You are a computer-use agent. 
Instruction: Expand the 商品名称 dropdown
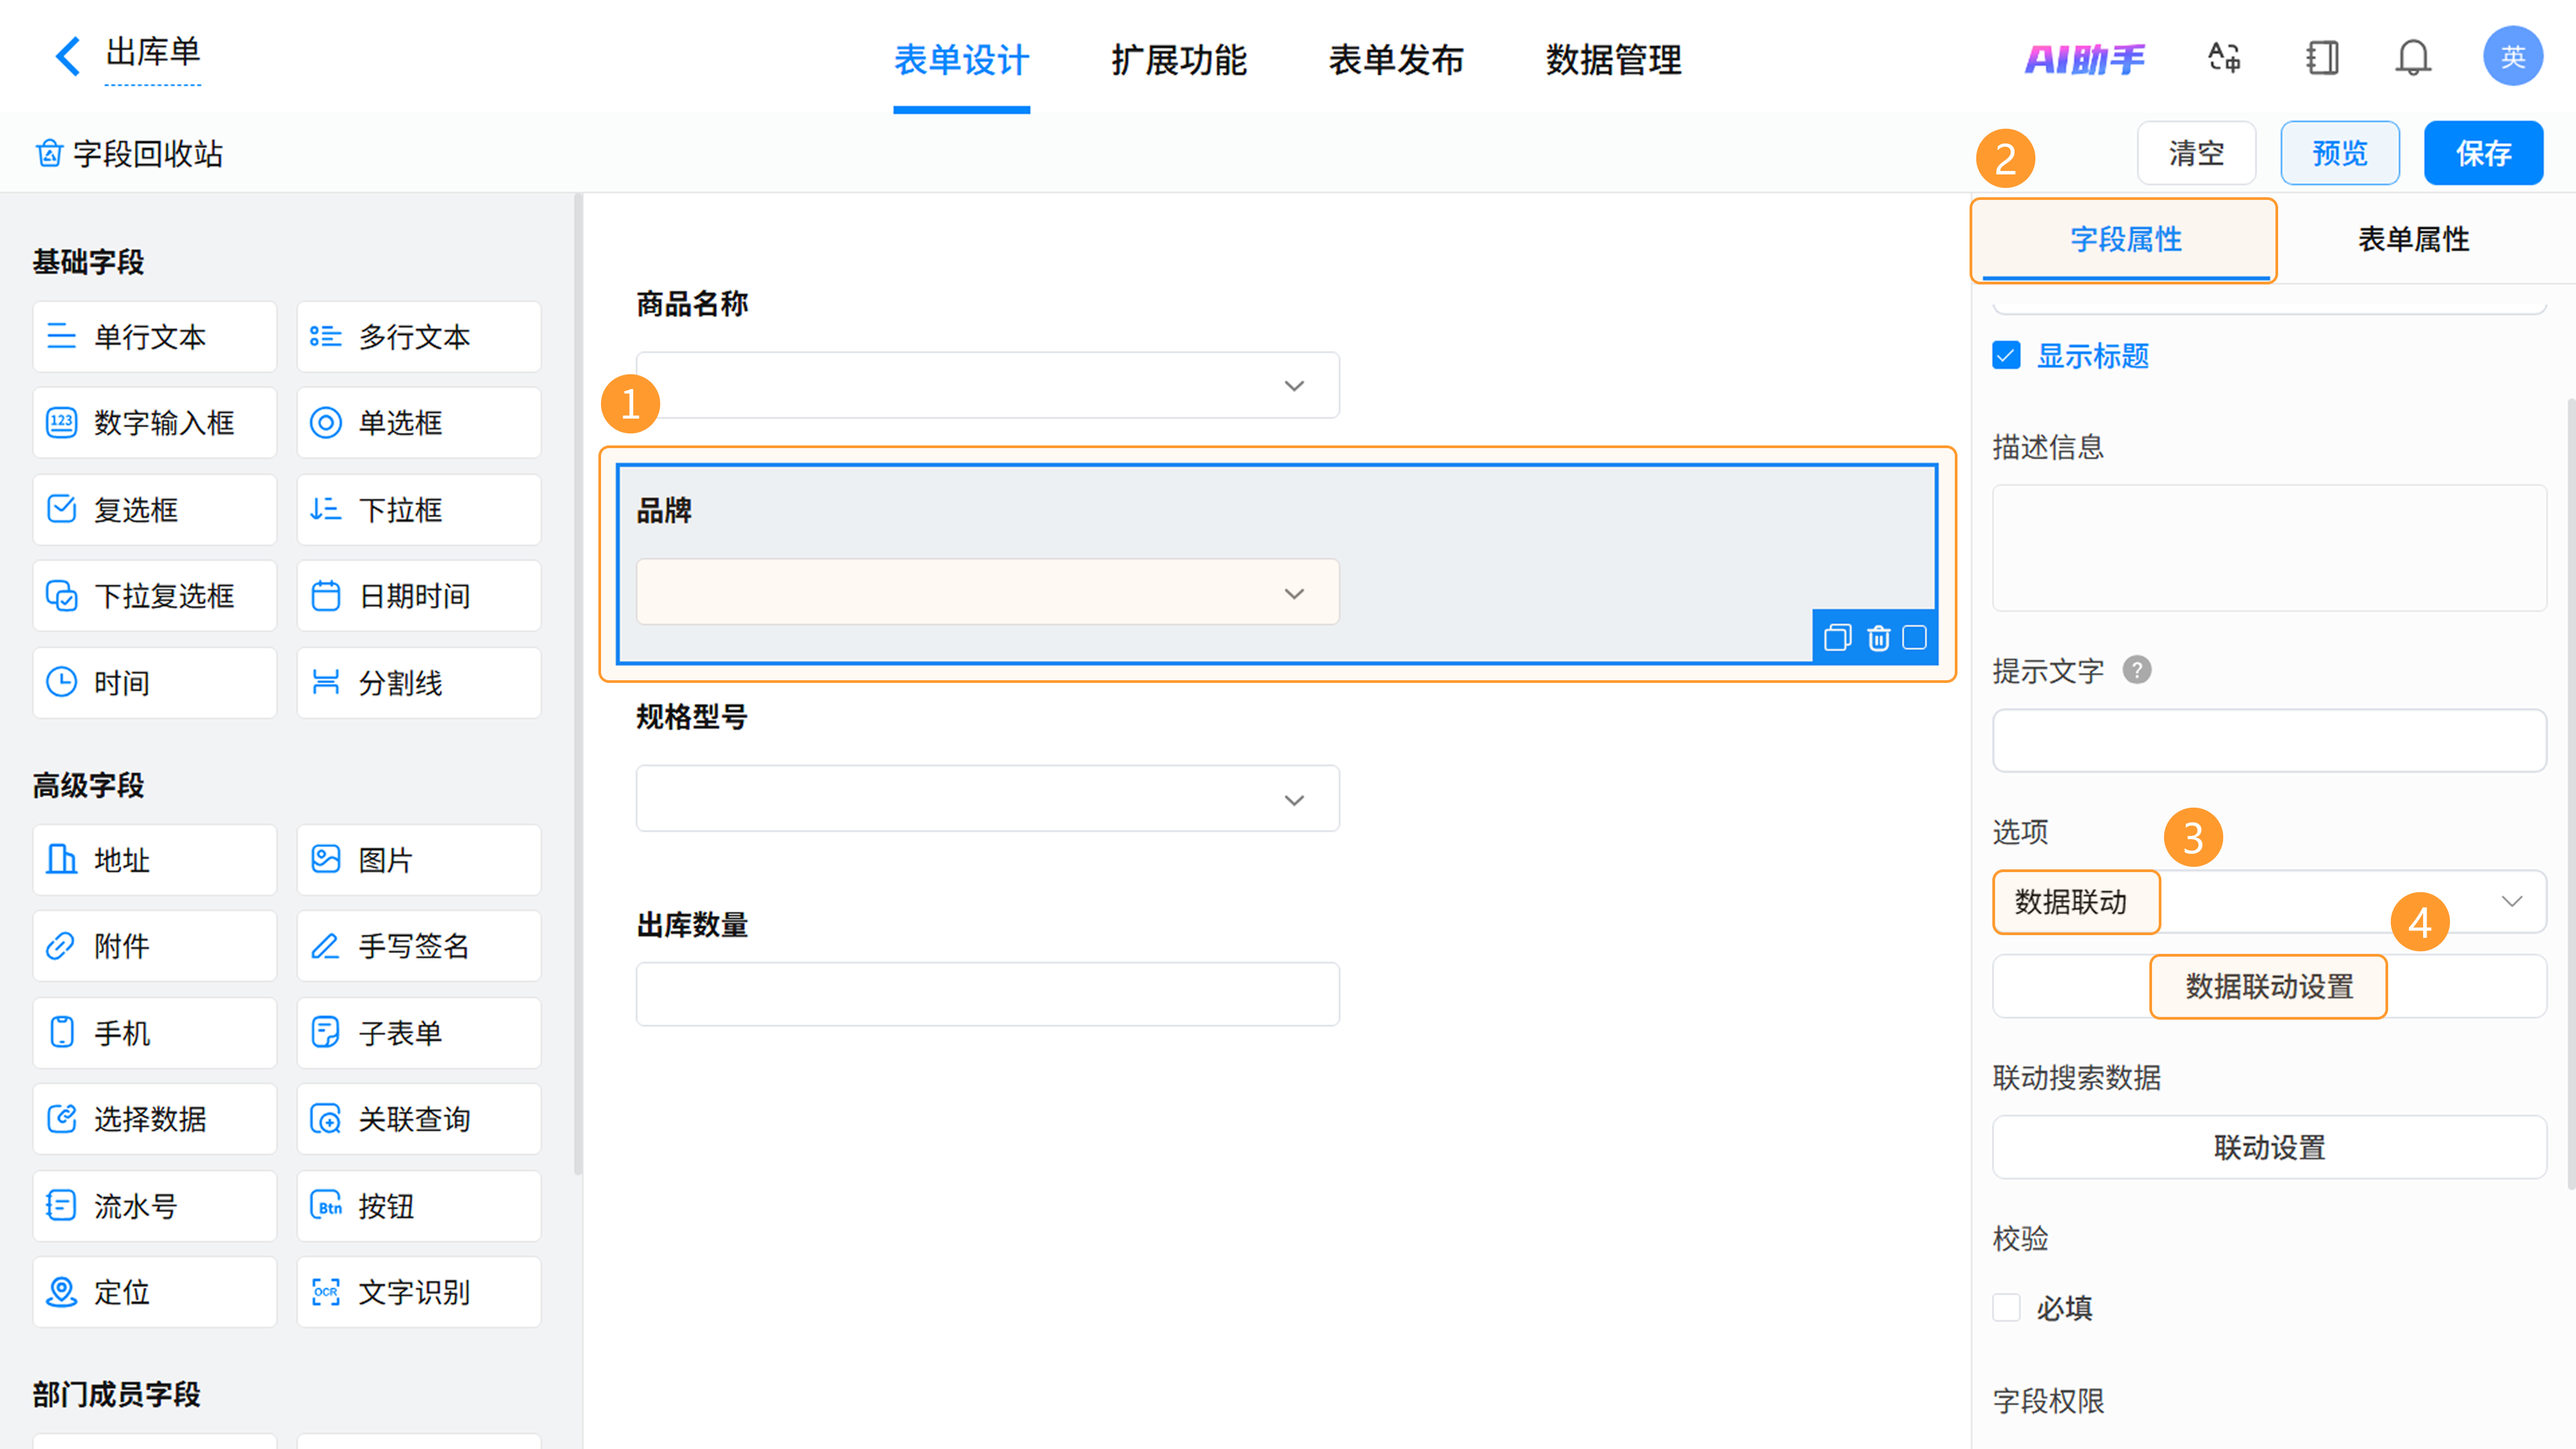[x=1294, y=386]
